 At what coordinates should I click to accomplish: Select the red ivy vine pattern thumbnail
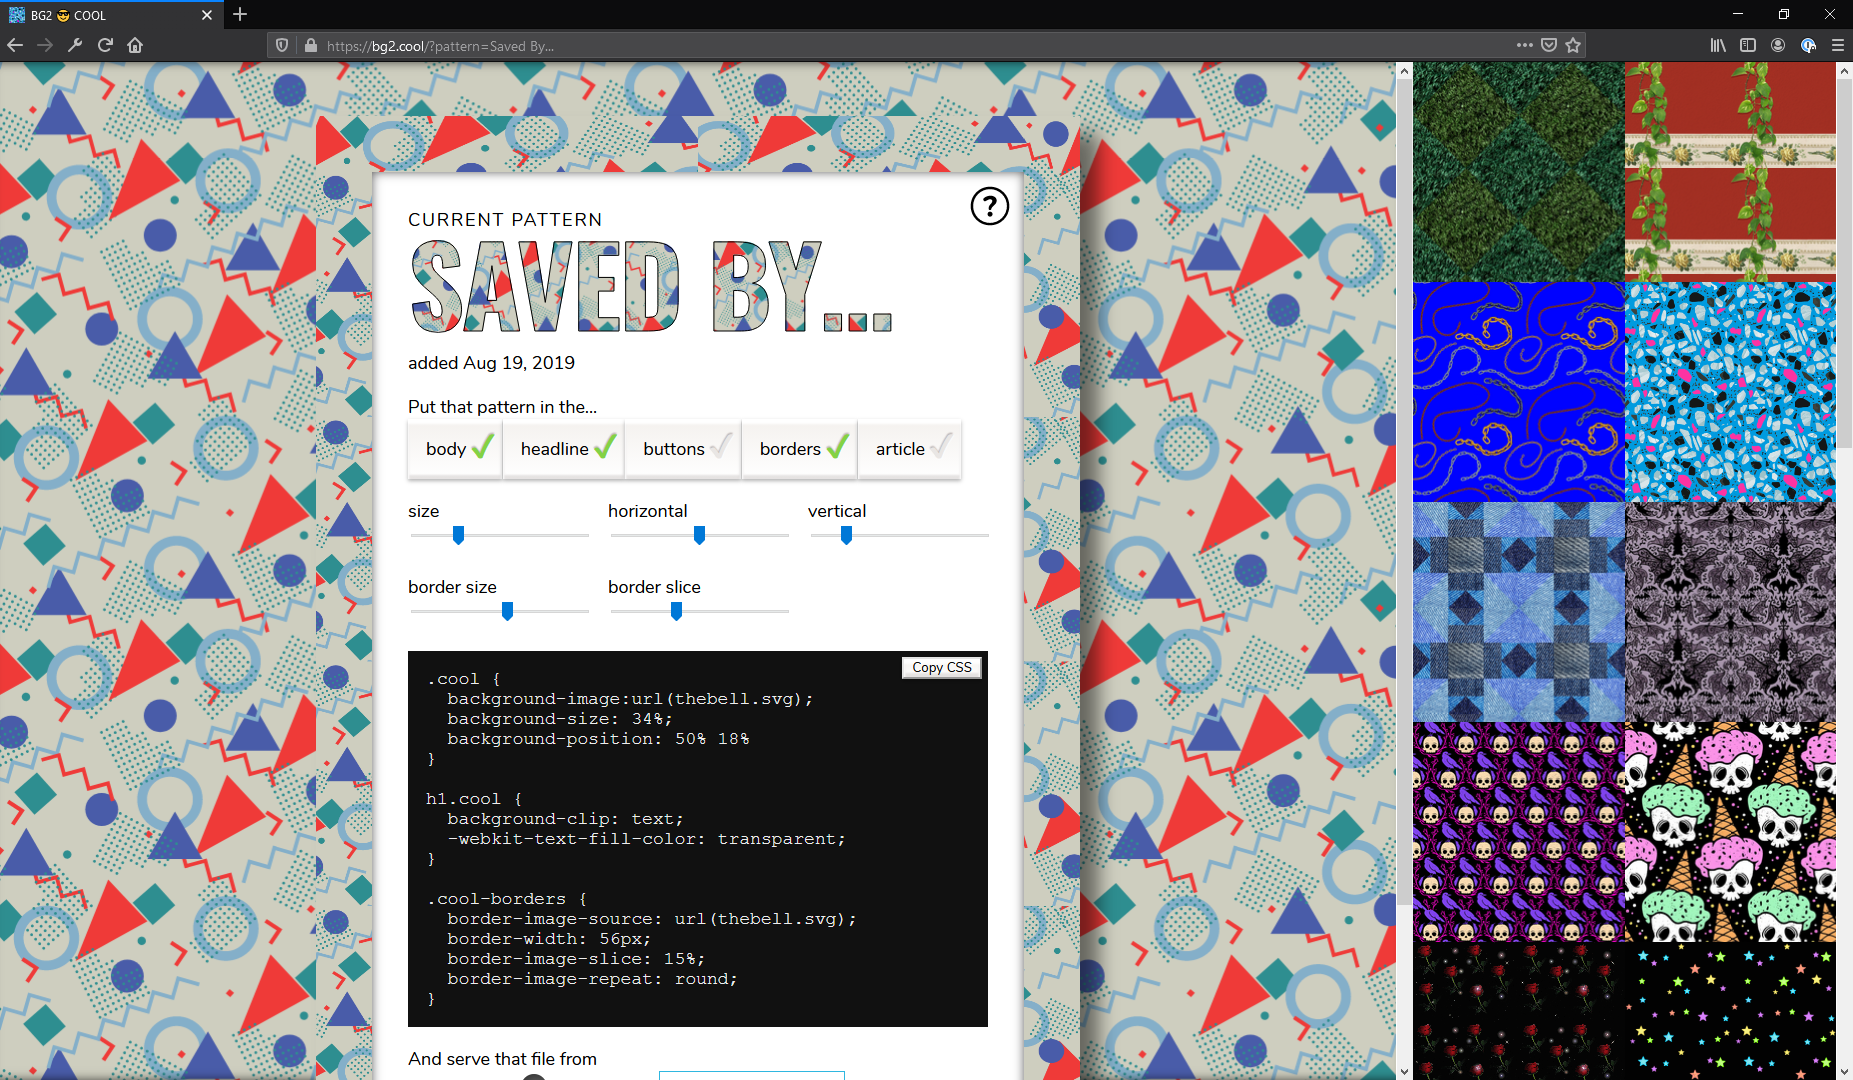1730,171
